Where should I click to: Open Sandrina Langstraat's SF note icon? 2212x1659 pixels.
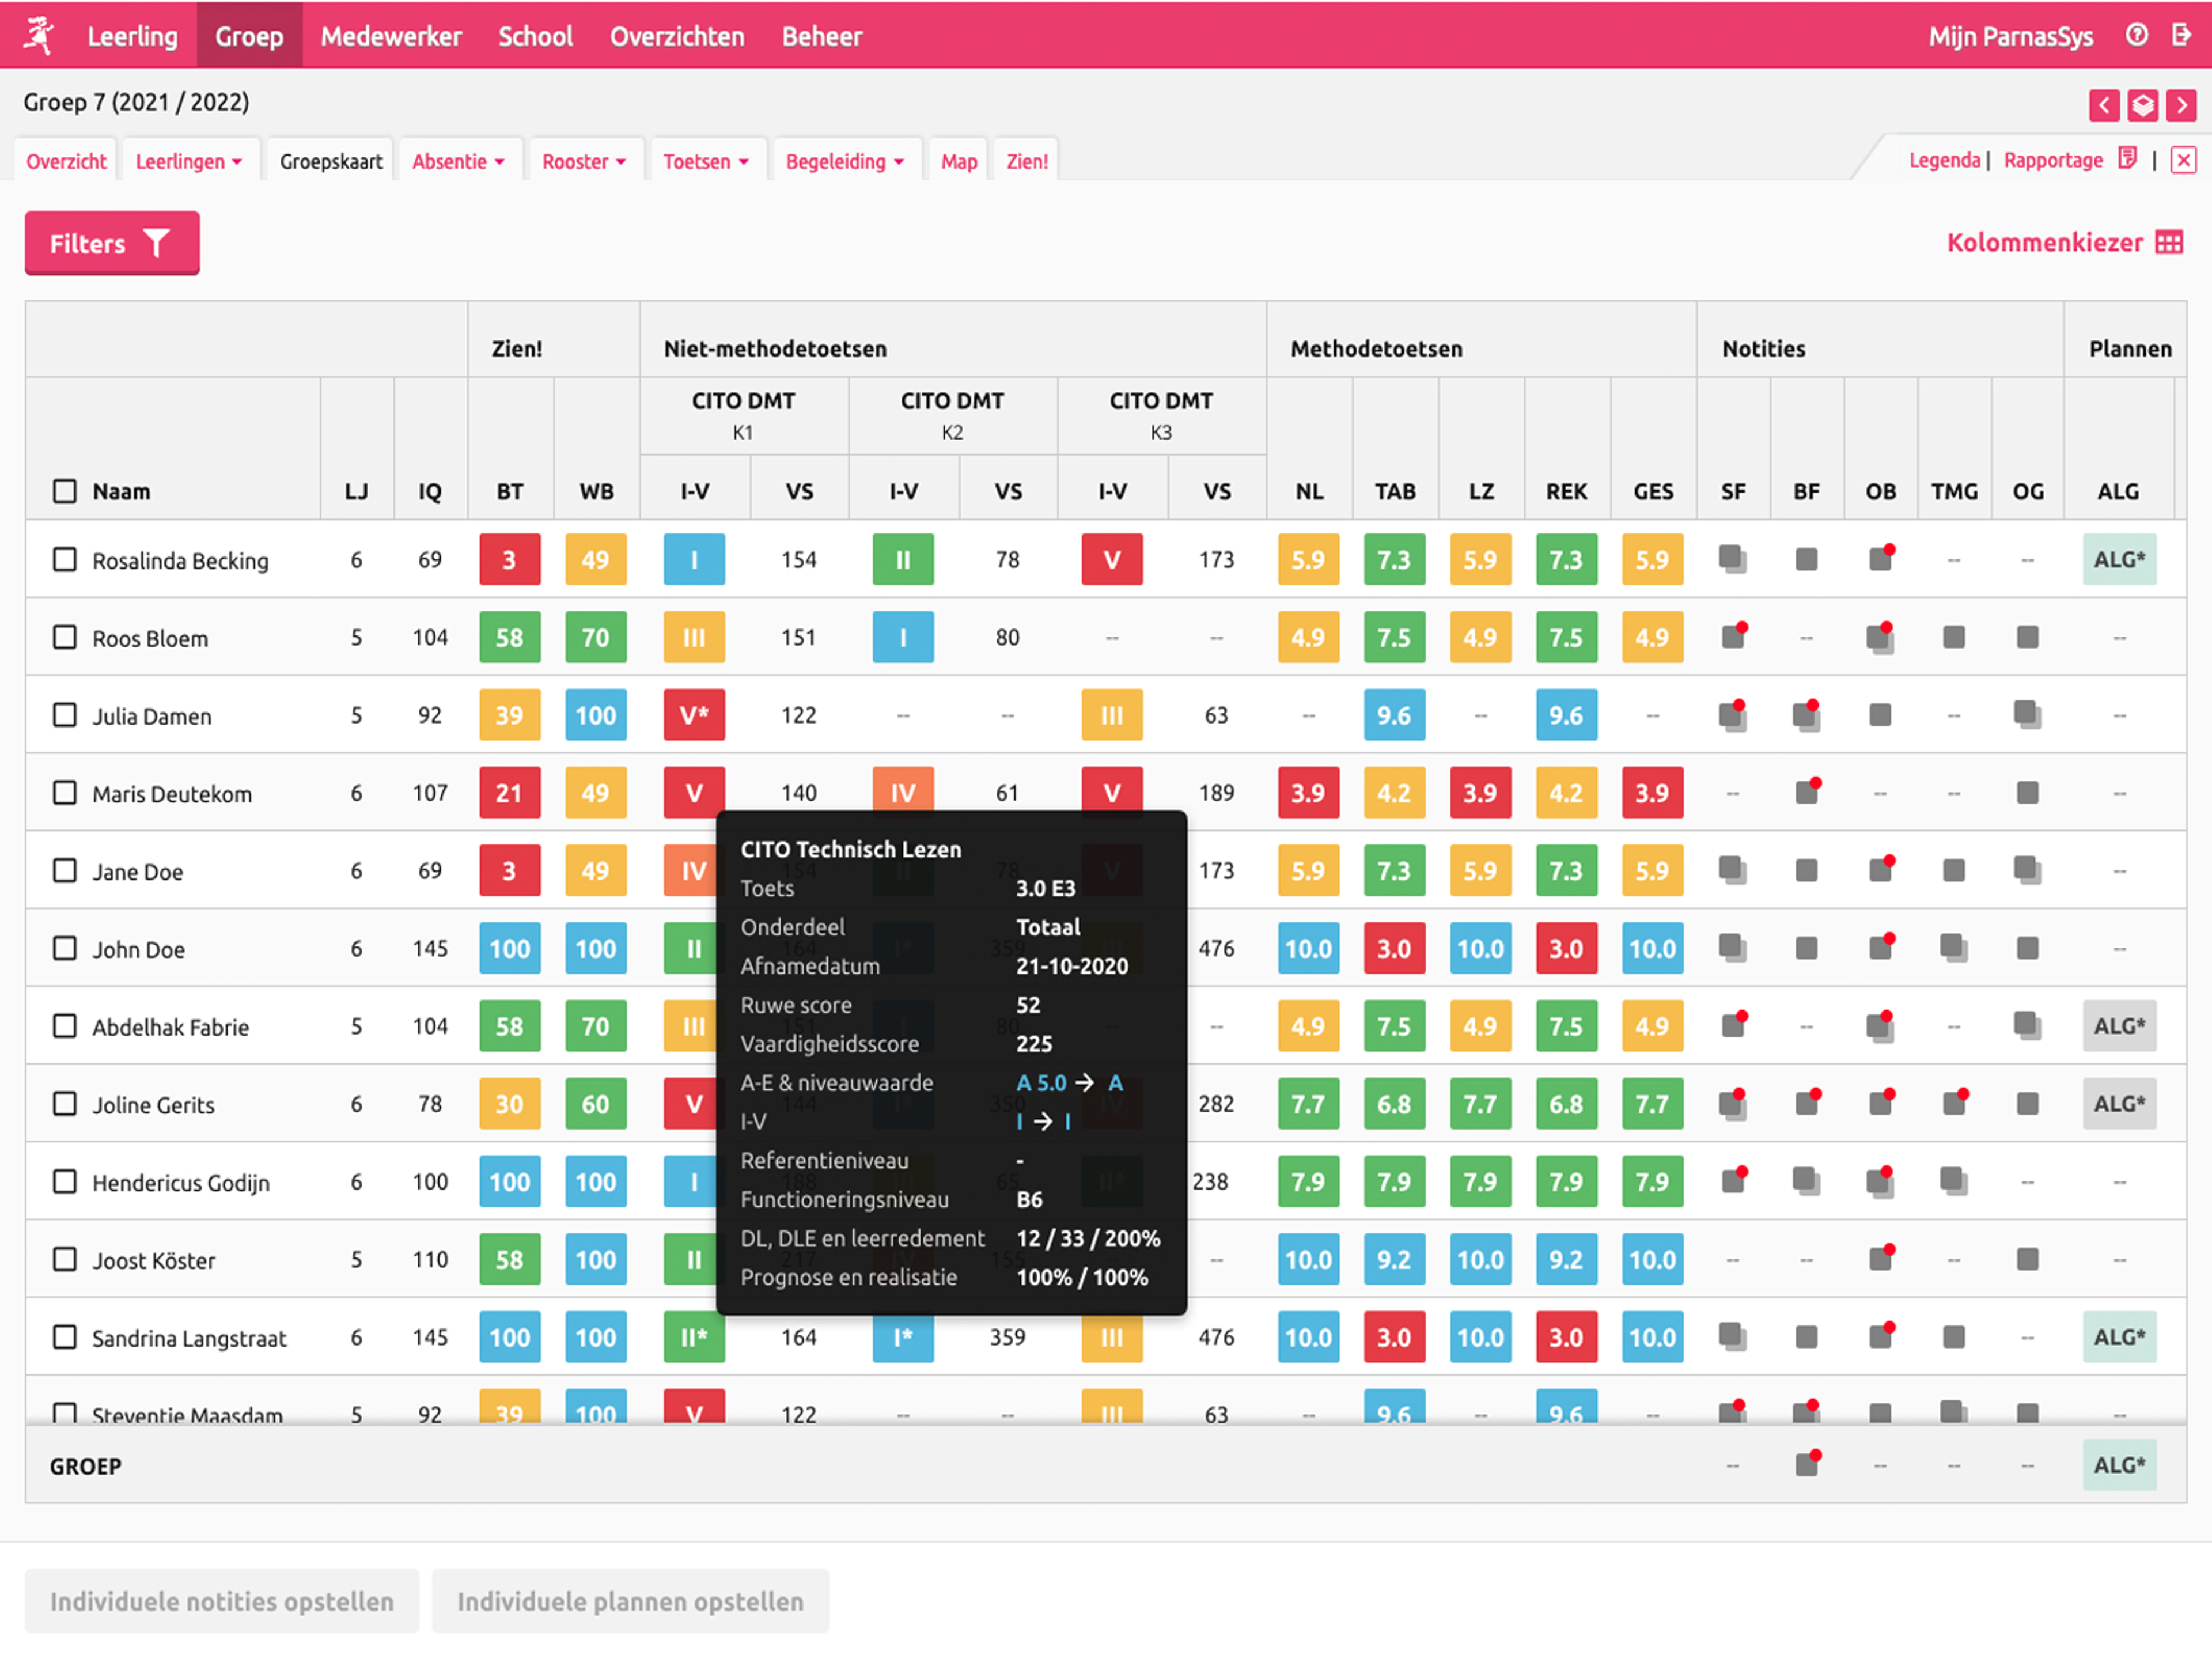click(x=1733, y=1336)
